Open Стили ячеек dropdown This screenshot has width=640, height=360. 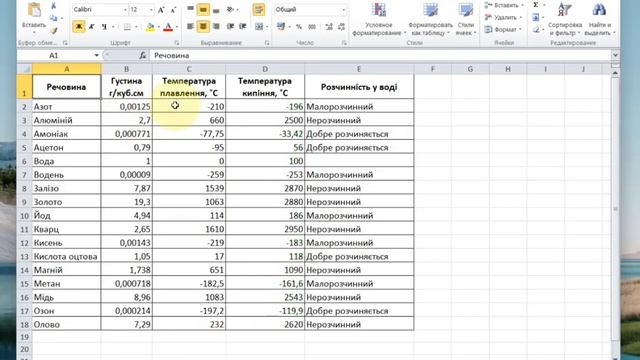point(465,19)
